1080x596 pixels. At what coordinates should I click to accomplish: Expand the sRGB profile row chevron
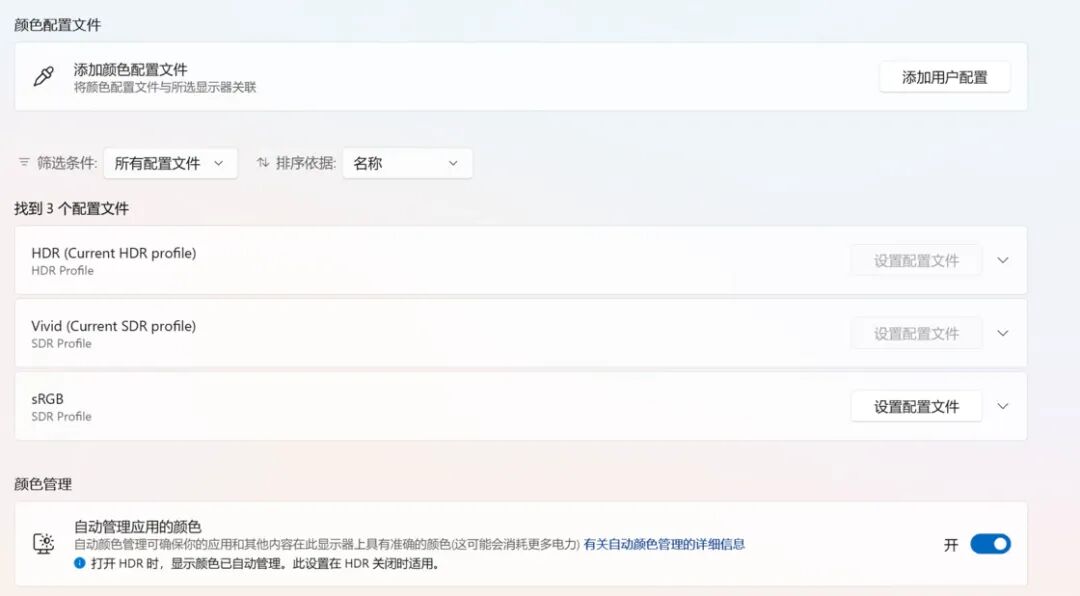click(x=1003, y=407)
